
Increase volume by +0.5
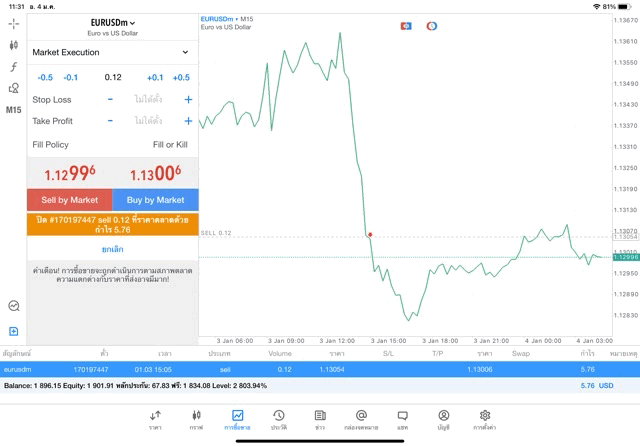[x=181, y=77]
